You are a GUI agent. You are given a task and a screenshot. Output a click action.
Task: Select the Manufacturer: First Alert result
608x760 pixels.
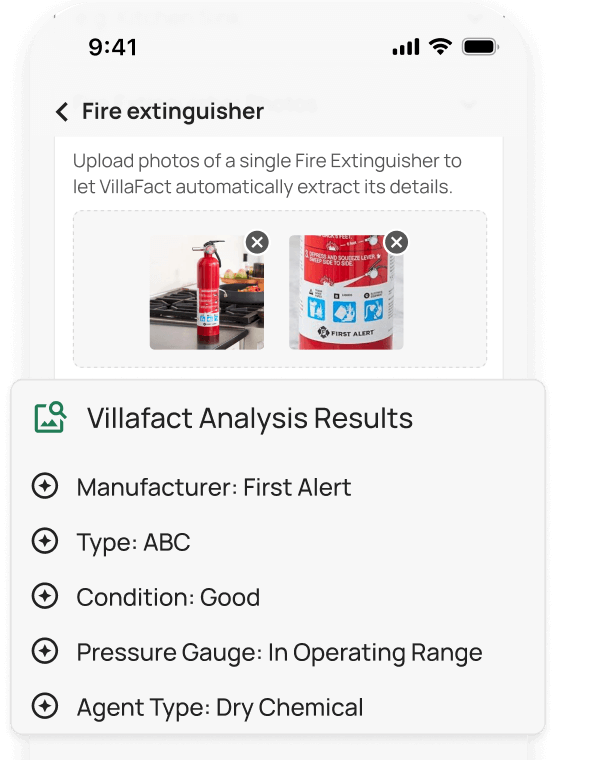pyautogui.click(x=214, y=487)
